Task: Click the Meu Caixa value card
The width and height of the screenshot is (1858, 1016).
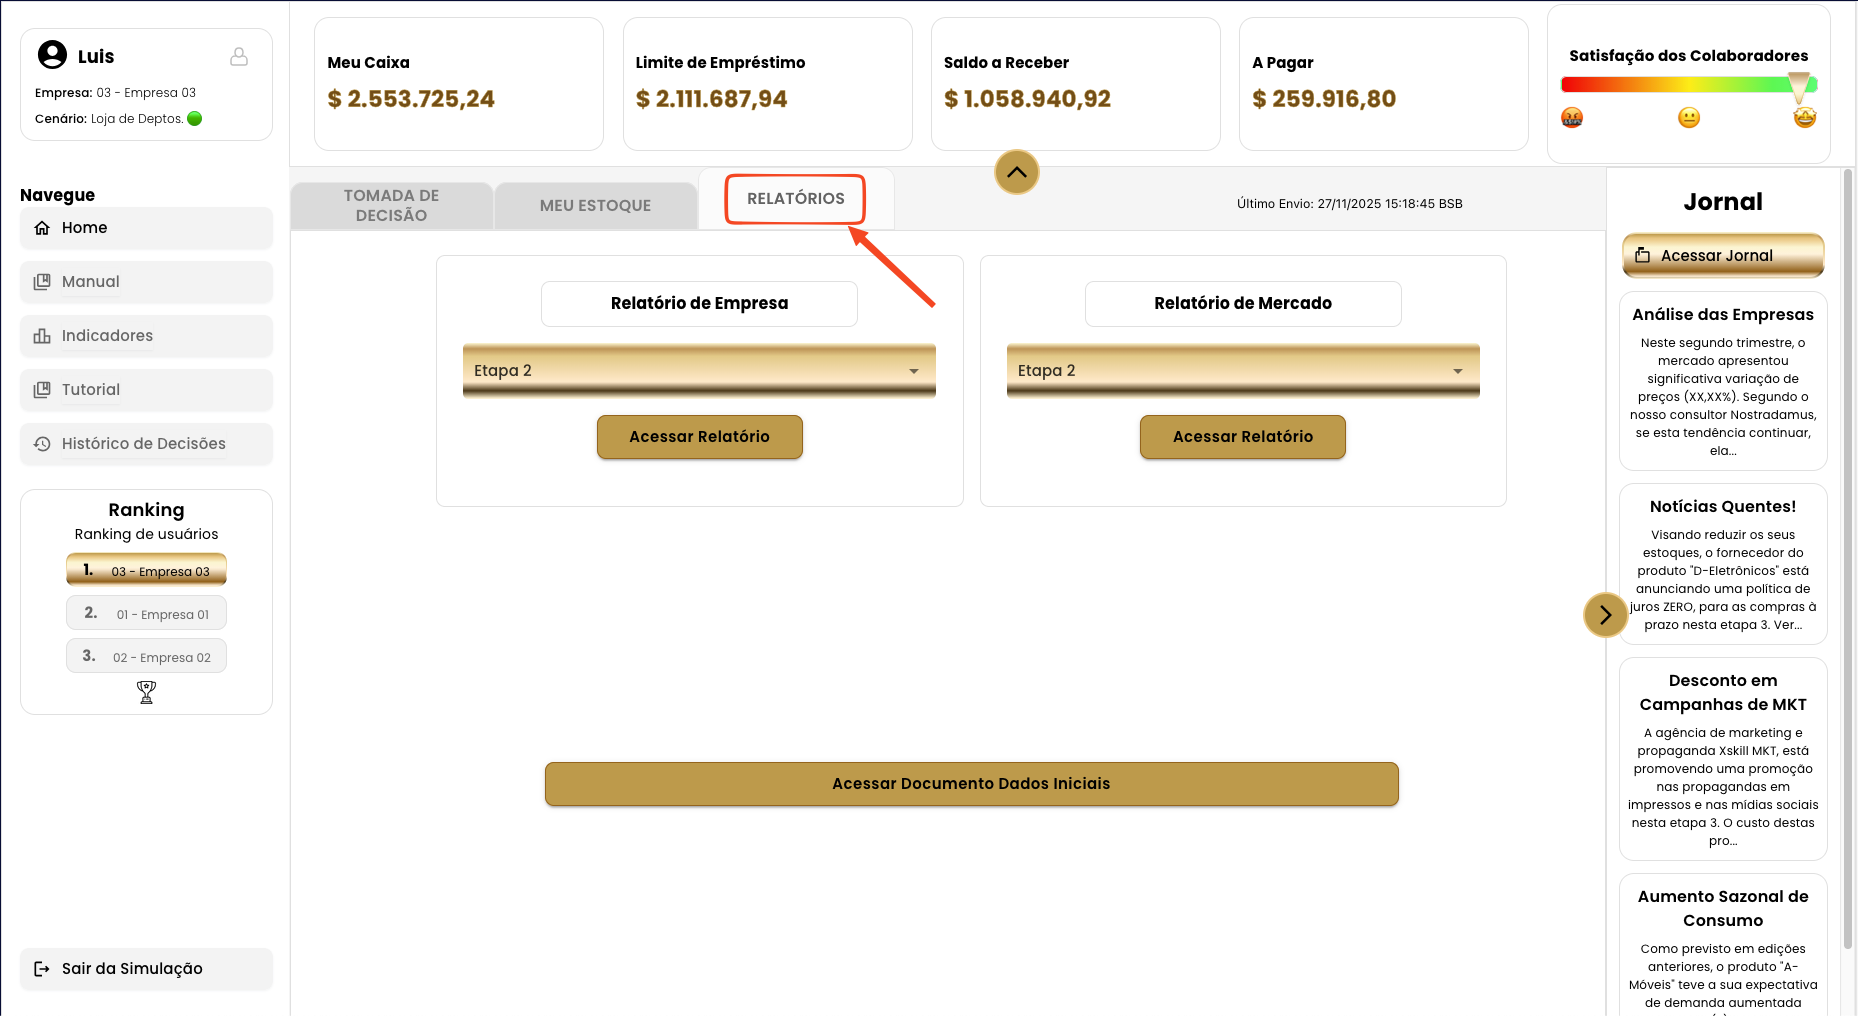Action: [x=459, y=84]
